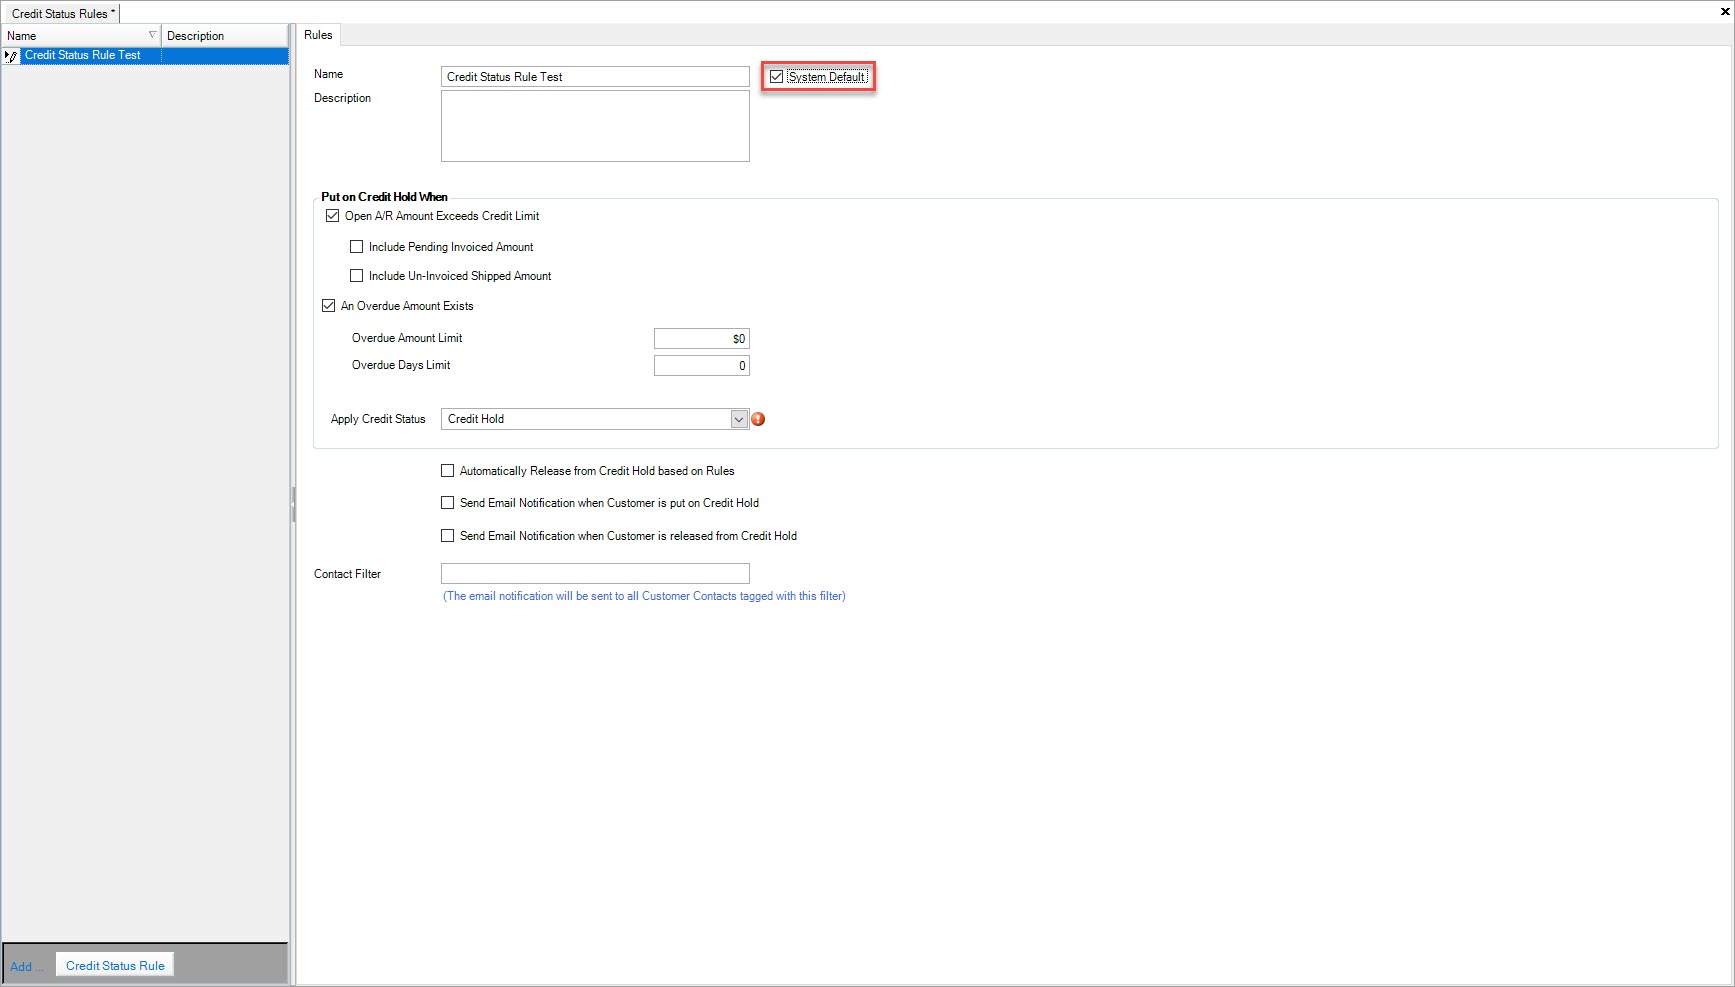Screen dimensions: 1735x987
Task: Switch to the Rules tab
Action: tap(318, 35)
